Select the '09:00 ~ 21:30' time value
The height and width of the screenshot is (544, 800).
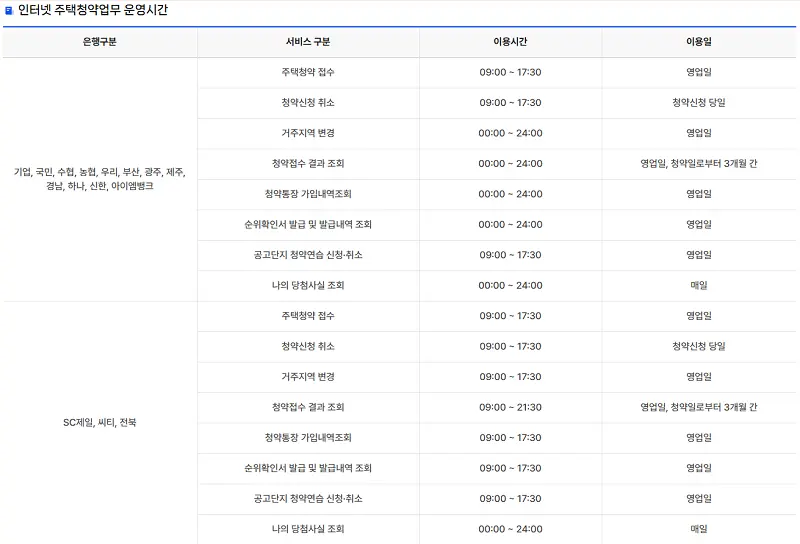tap(510, 407)
